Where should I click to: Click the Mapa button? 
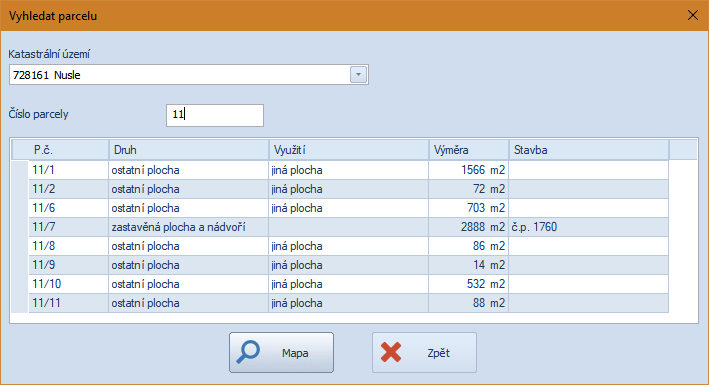pos(281,352)
